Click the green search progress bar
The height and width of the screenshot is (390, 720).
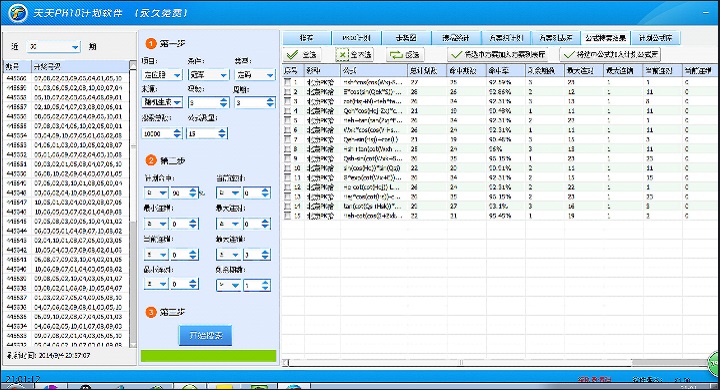coord(208,356)
